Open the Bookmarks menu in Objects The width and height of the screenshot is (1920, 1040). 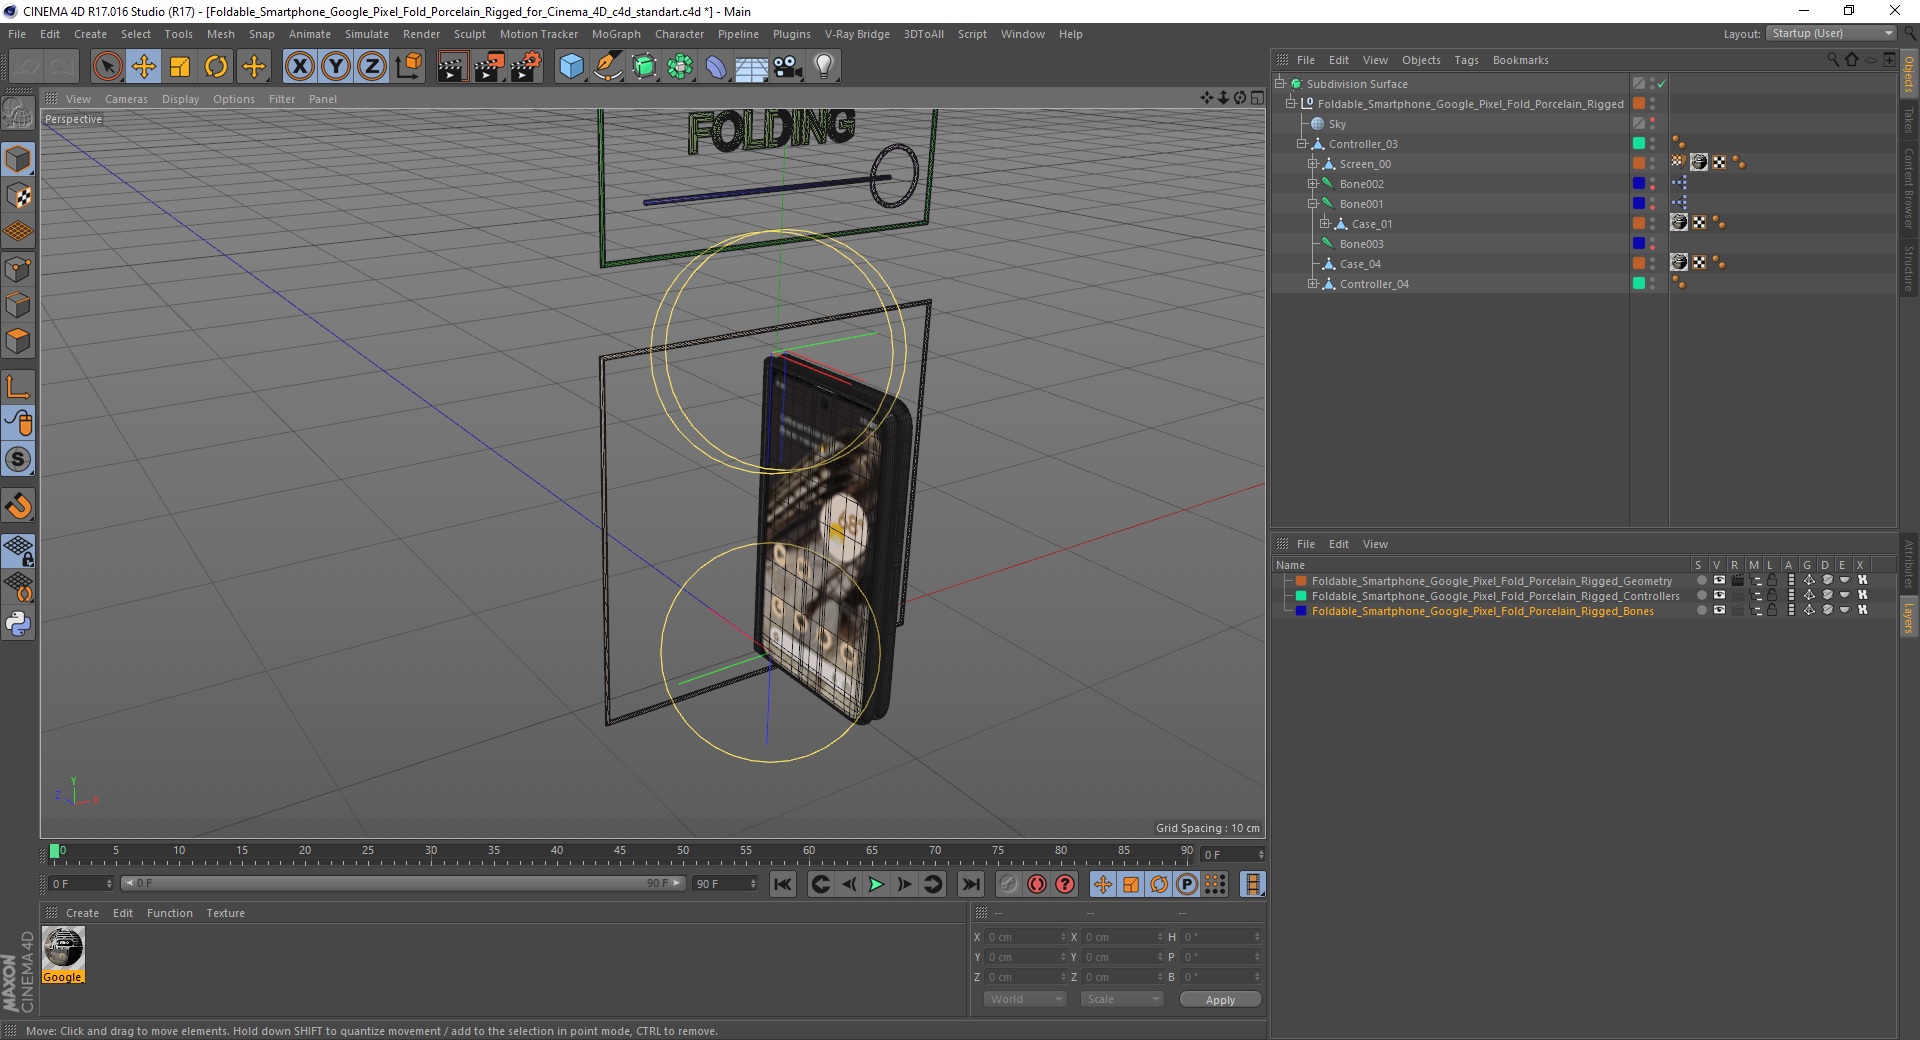[1520, 60]
